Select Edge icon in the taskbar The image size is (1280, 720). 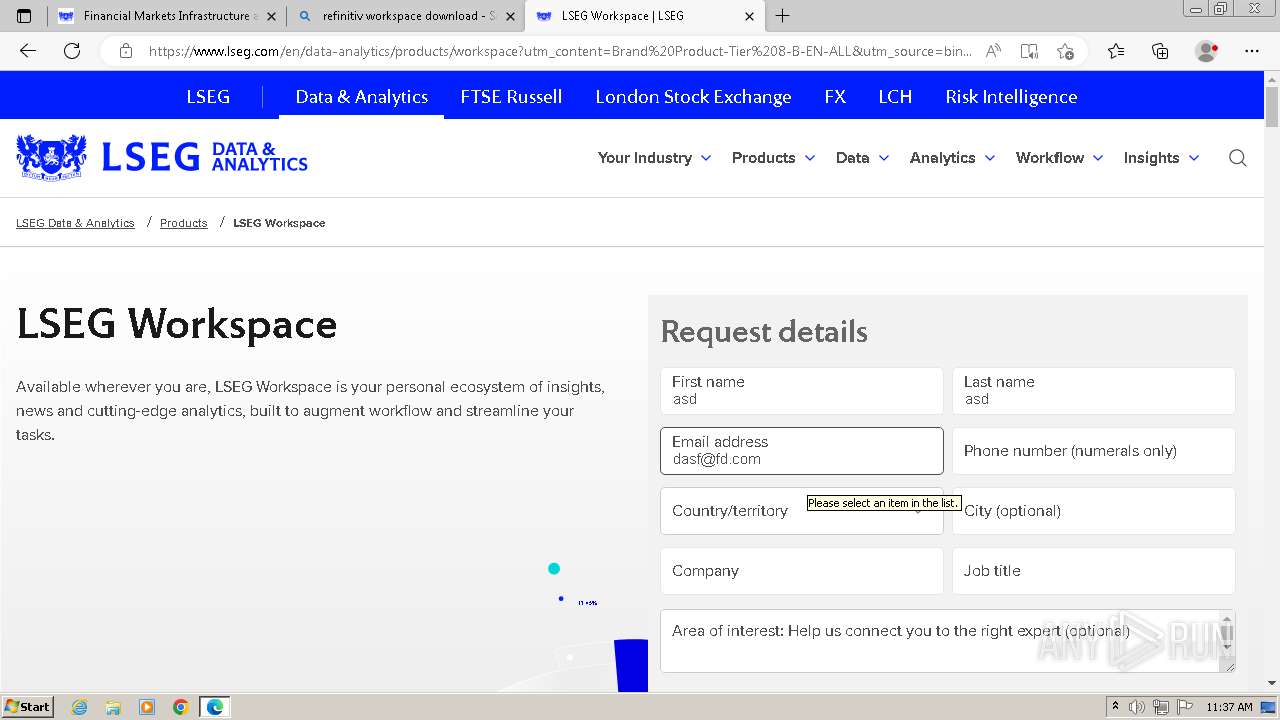pos(215,707)
